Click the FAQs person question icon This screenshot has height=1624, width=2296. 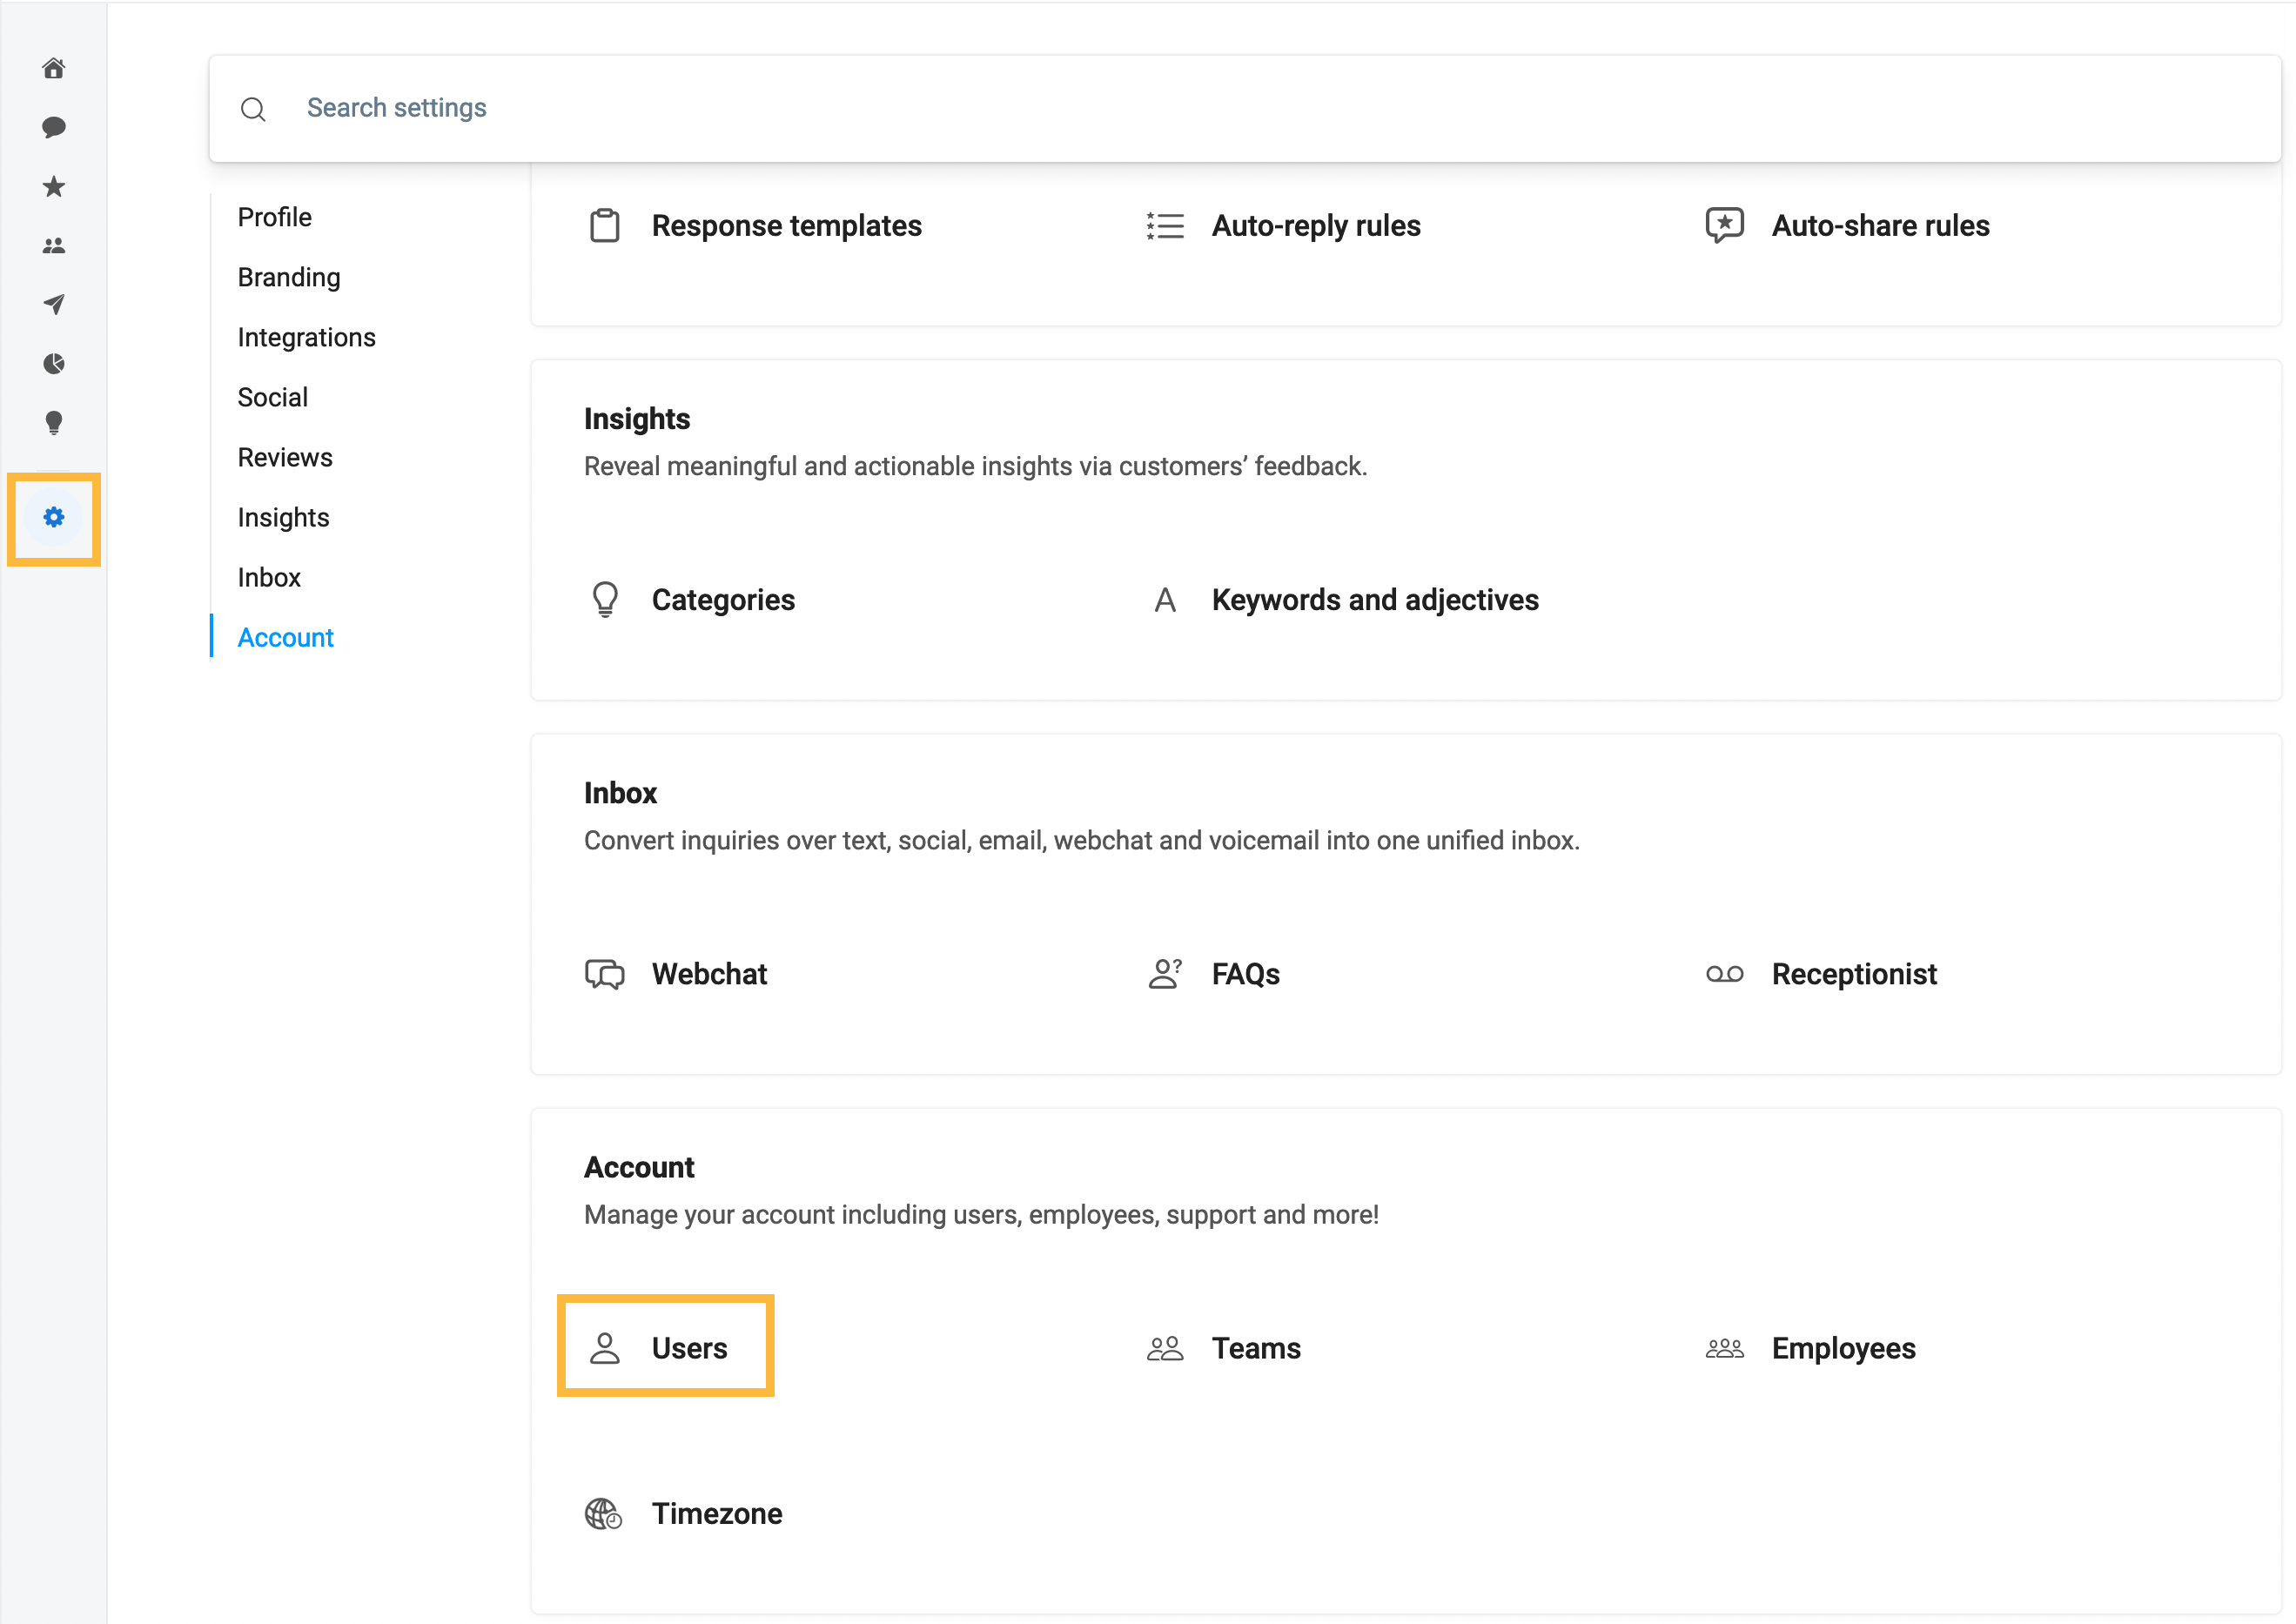(x=1165, y=974)
